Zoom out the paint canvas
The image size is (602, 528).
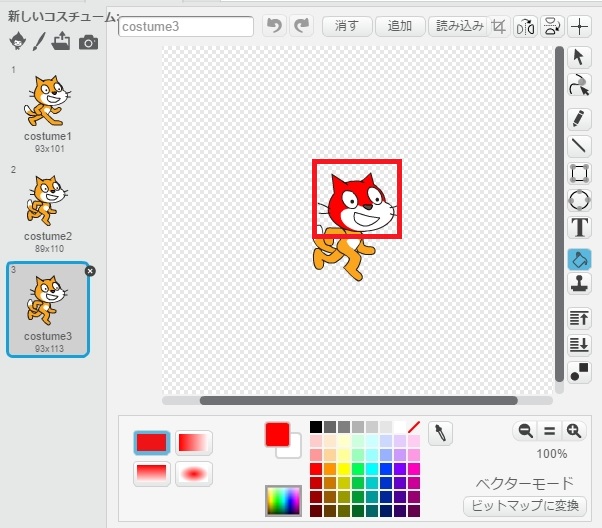[x=525, y=431]
